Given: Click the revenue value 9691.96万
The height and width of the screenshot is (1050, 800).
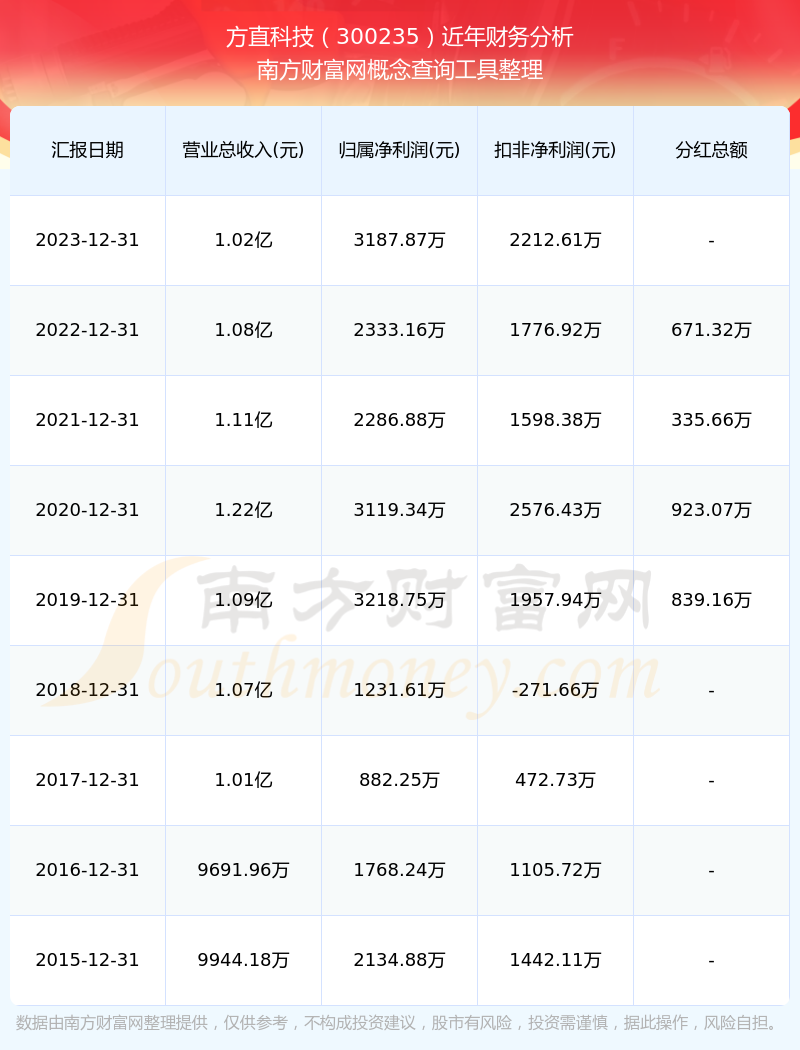Looking at the screenshot, I should [244, 870].
